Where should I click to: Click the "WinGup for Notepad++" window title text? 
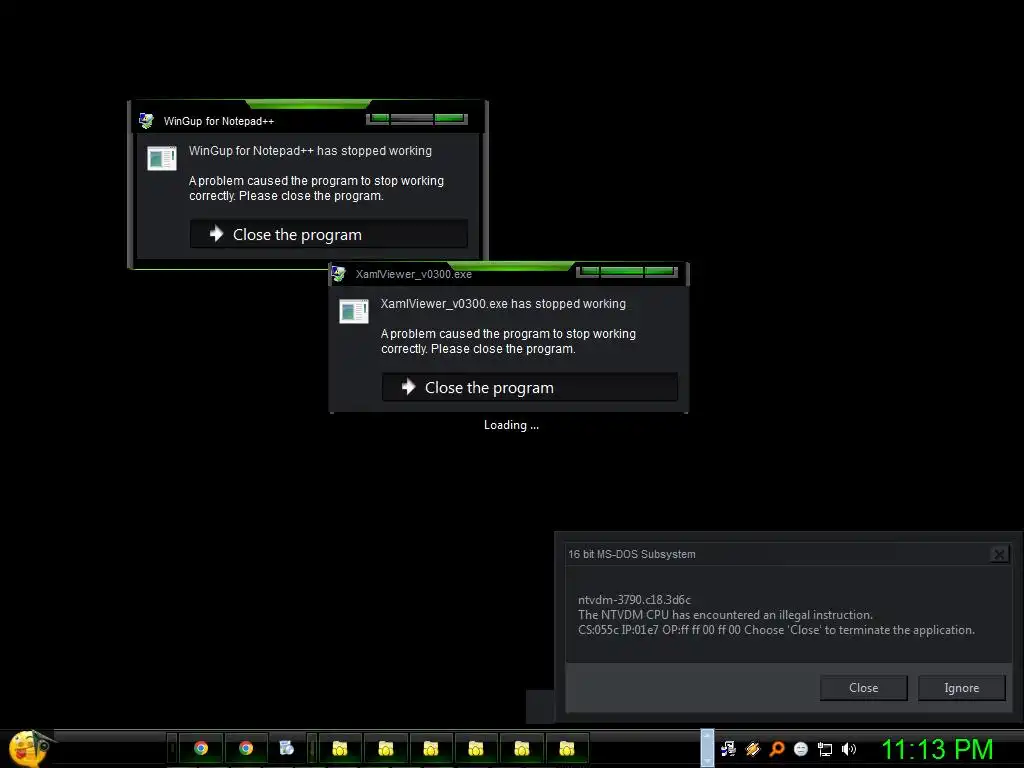219,121
